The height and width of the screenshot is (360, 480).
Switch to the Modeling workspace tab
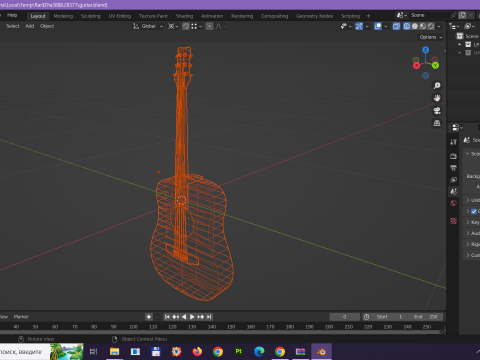click(x=63, y=16)
